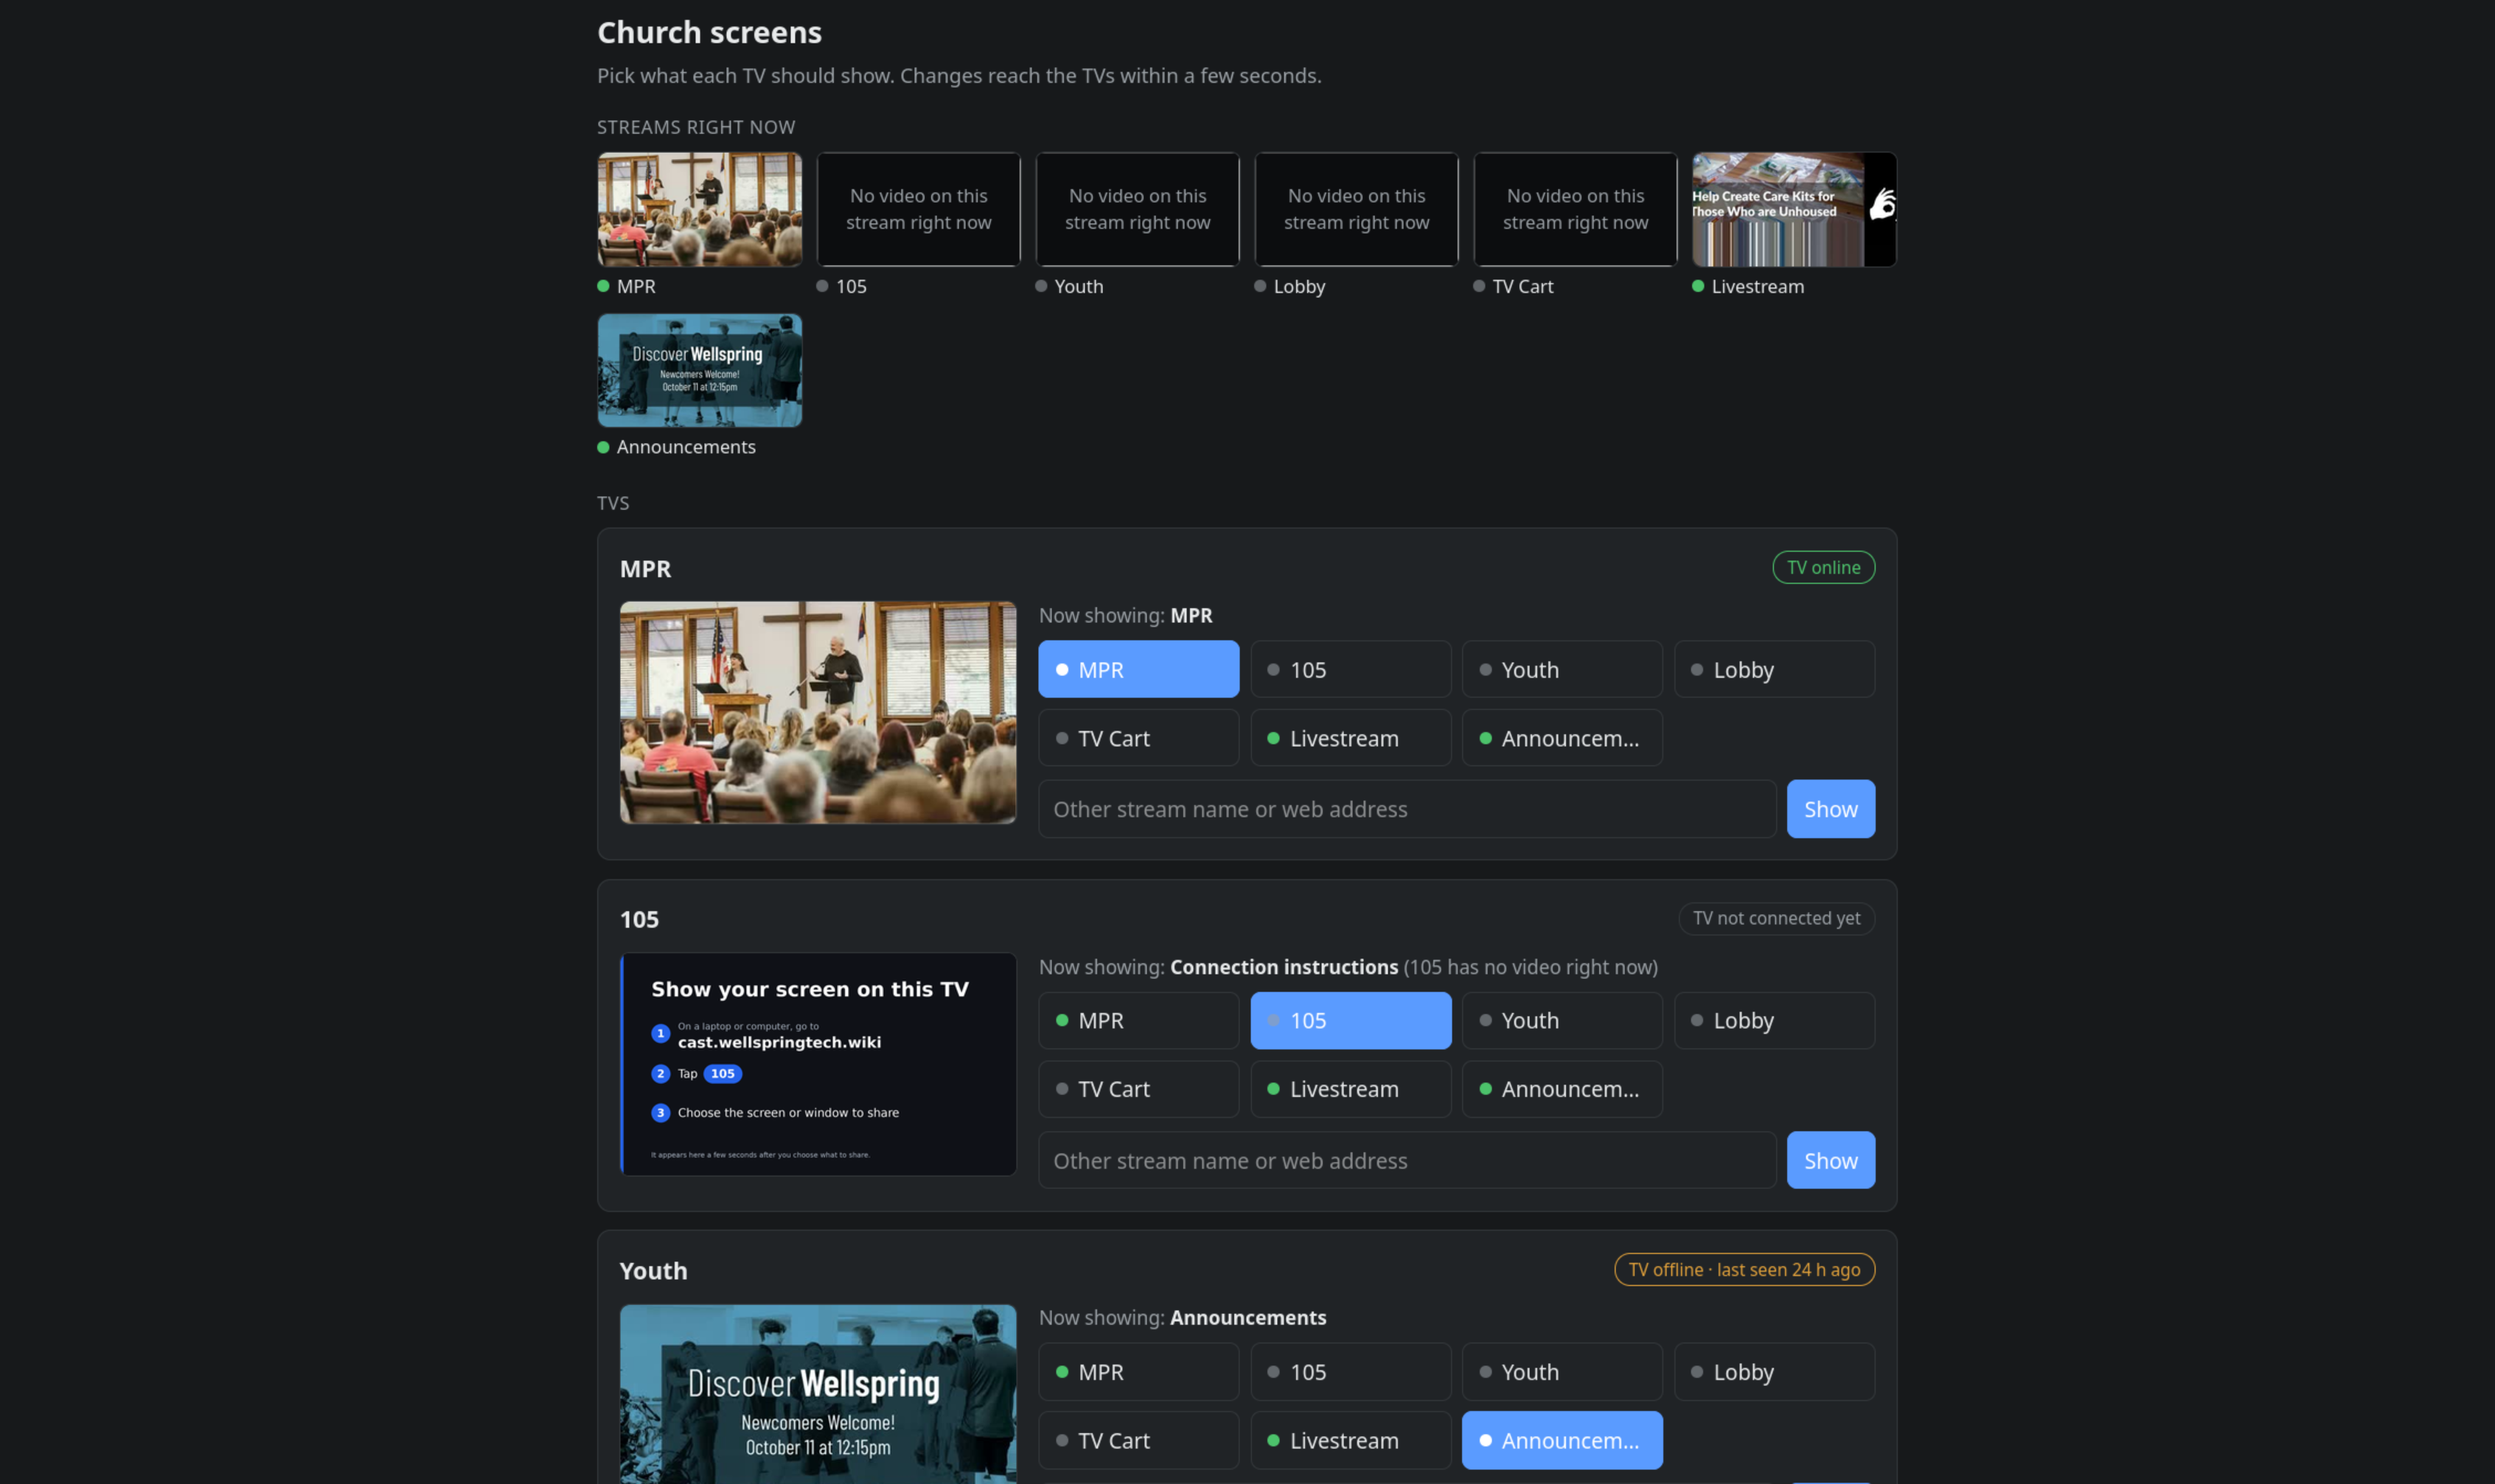Select TV Cart source for the 105 TV

point(1138,1089)
